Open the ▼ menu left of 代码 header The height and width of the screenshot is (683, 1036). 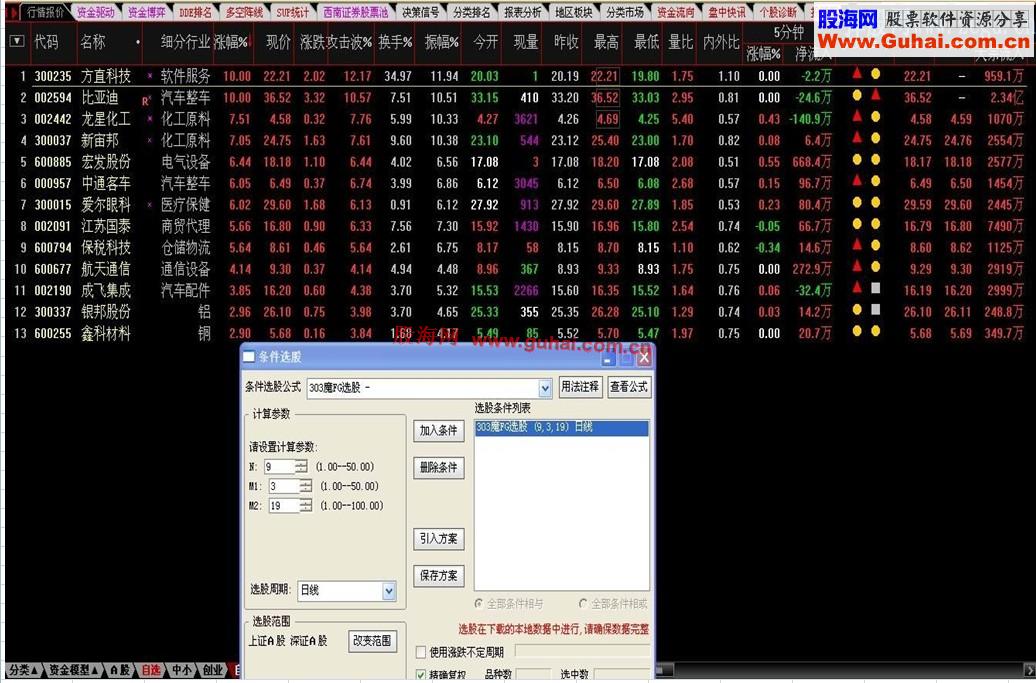coord(17,42)
